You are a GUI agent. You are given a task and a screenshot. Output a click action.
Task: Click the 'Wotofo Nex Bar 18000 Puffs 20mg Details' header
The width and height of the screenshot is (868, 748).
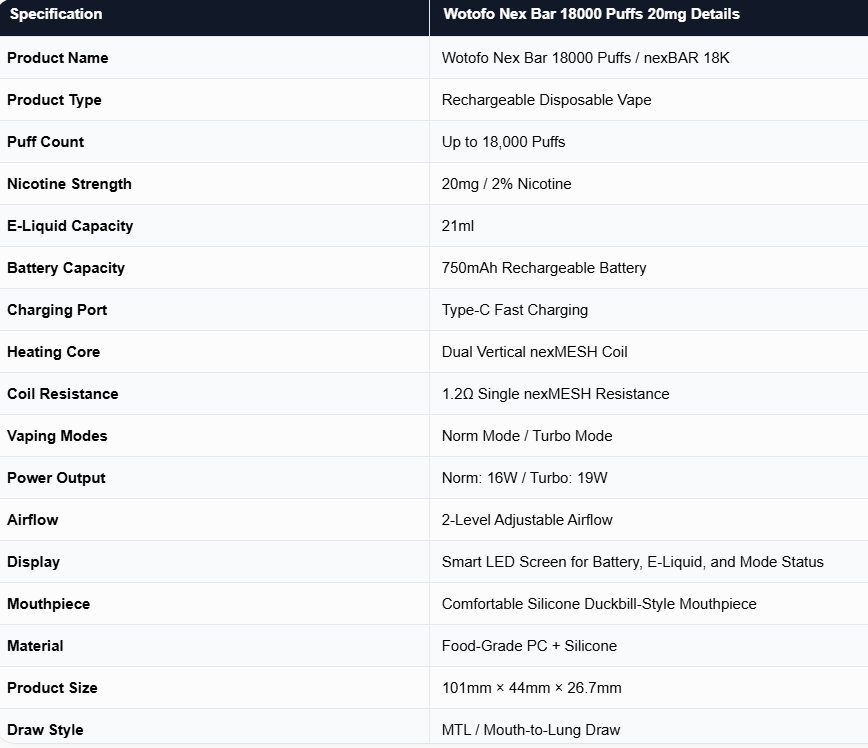(x=591, y=14)
